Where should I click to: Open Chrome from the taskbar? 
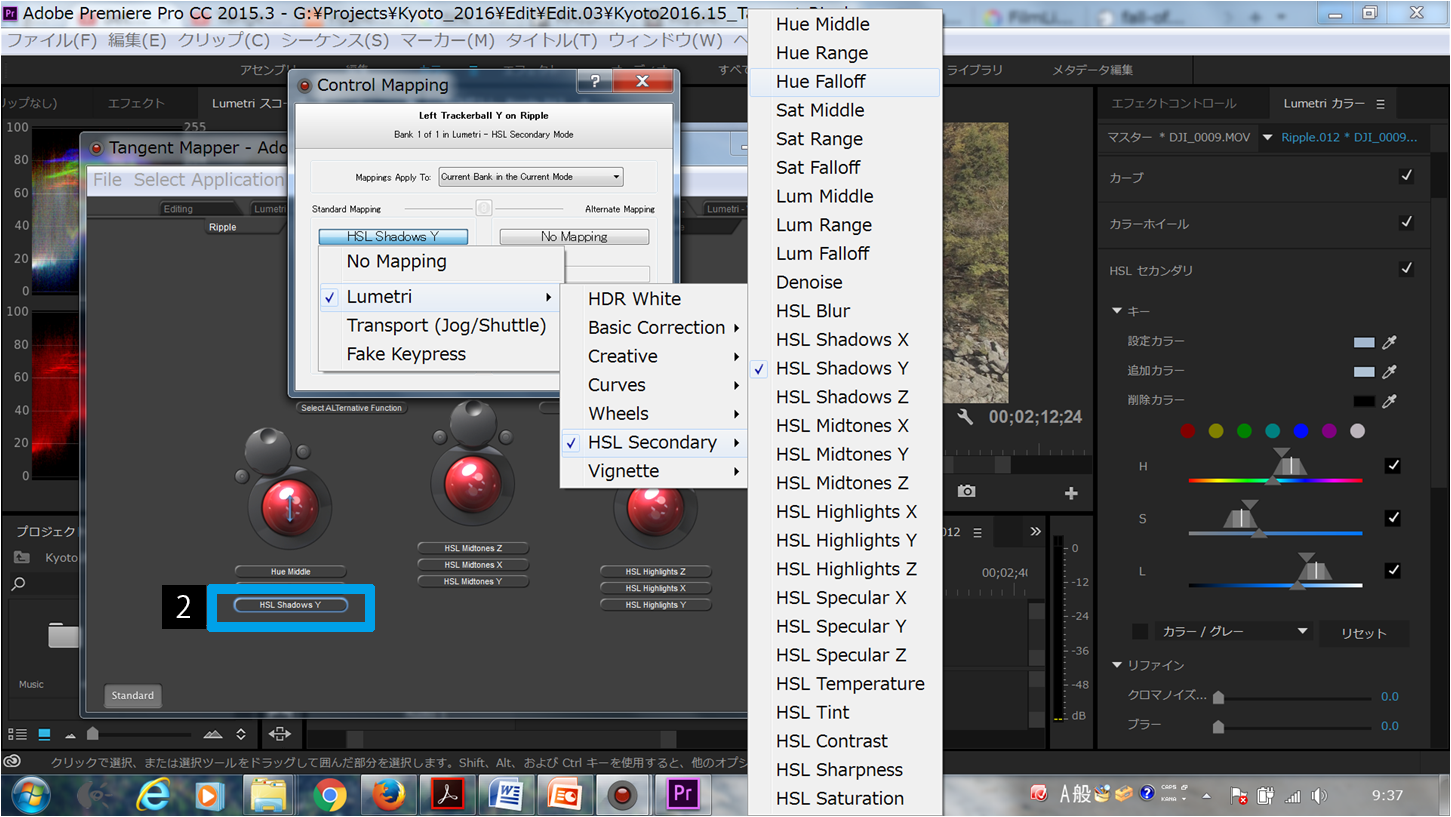tap(329, 796)
